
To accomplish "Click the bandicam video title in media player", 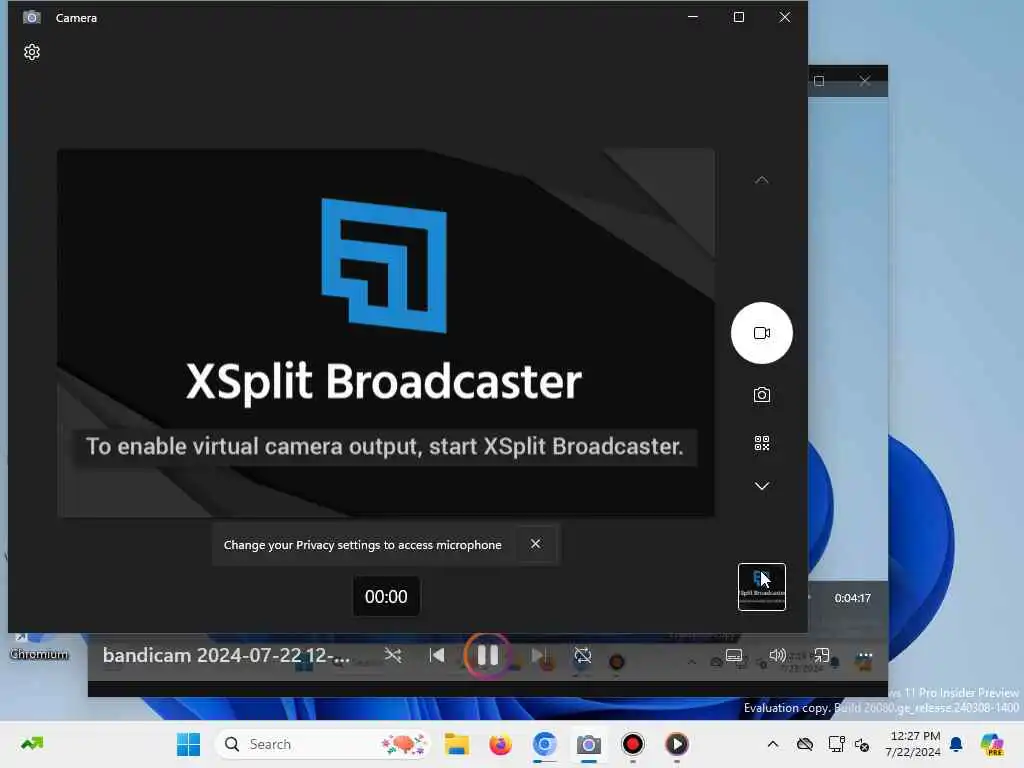I will tap(226, 655).
